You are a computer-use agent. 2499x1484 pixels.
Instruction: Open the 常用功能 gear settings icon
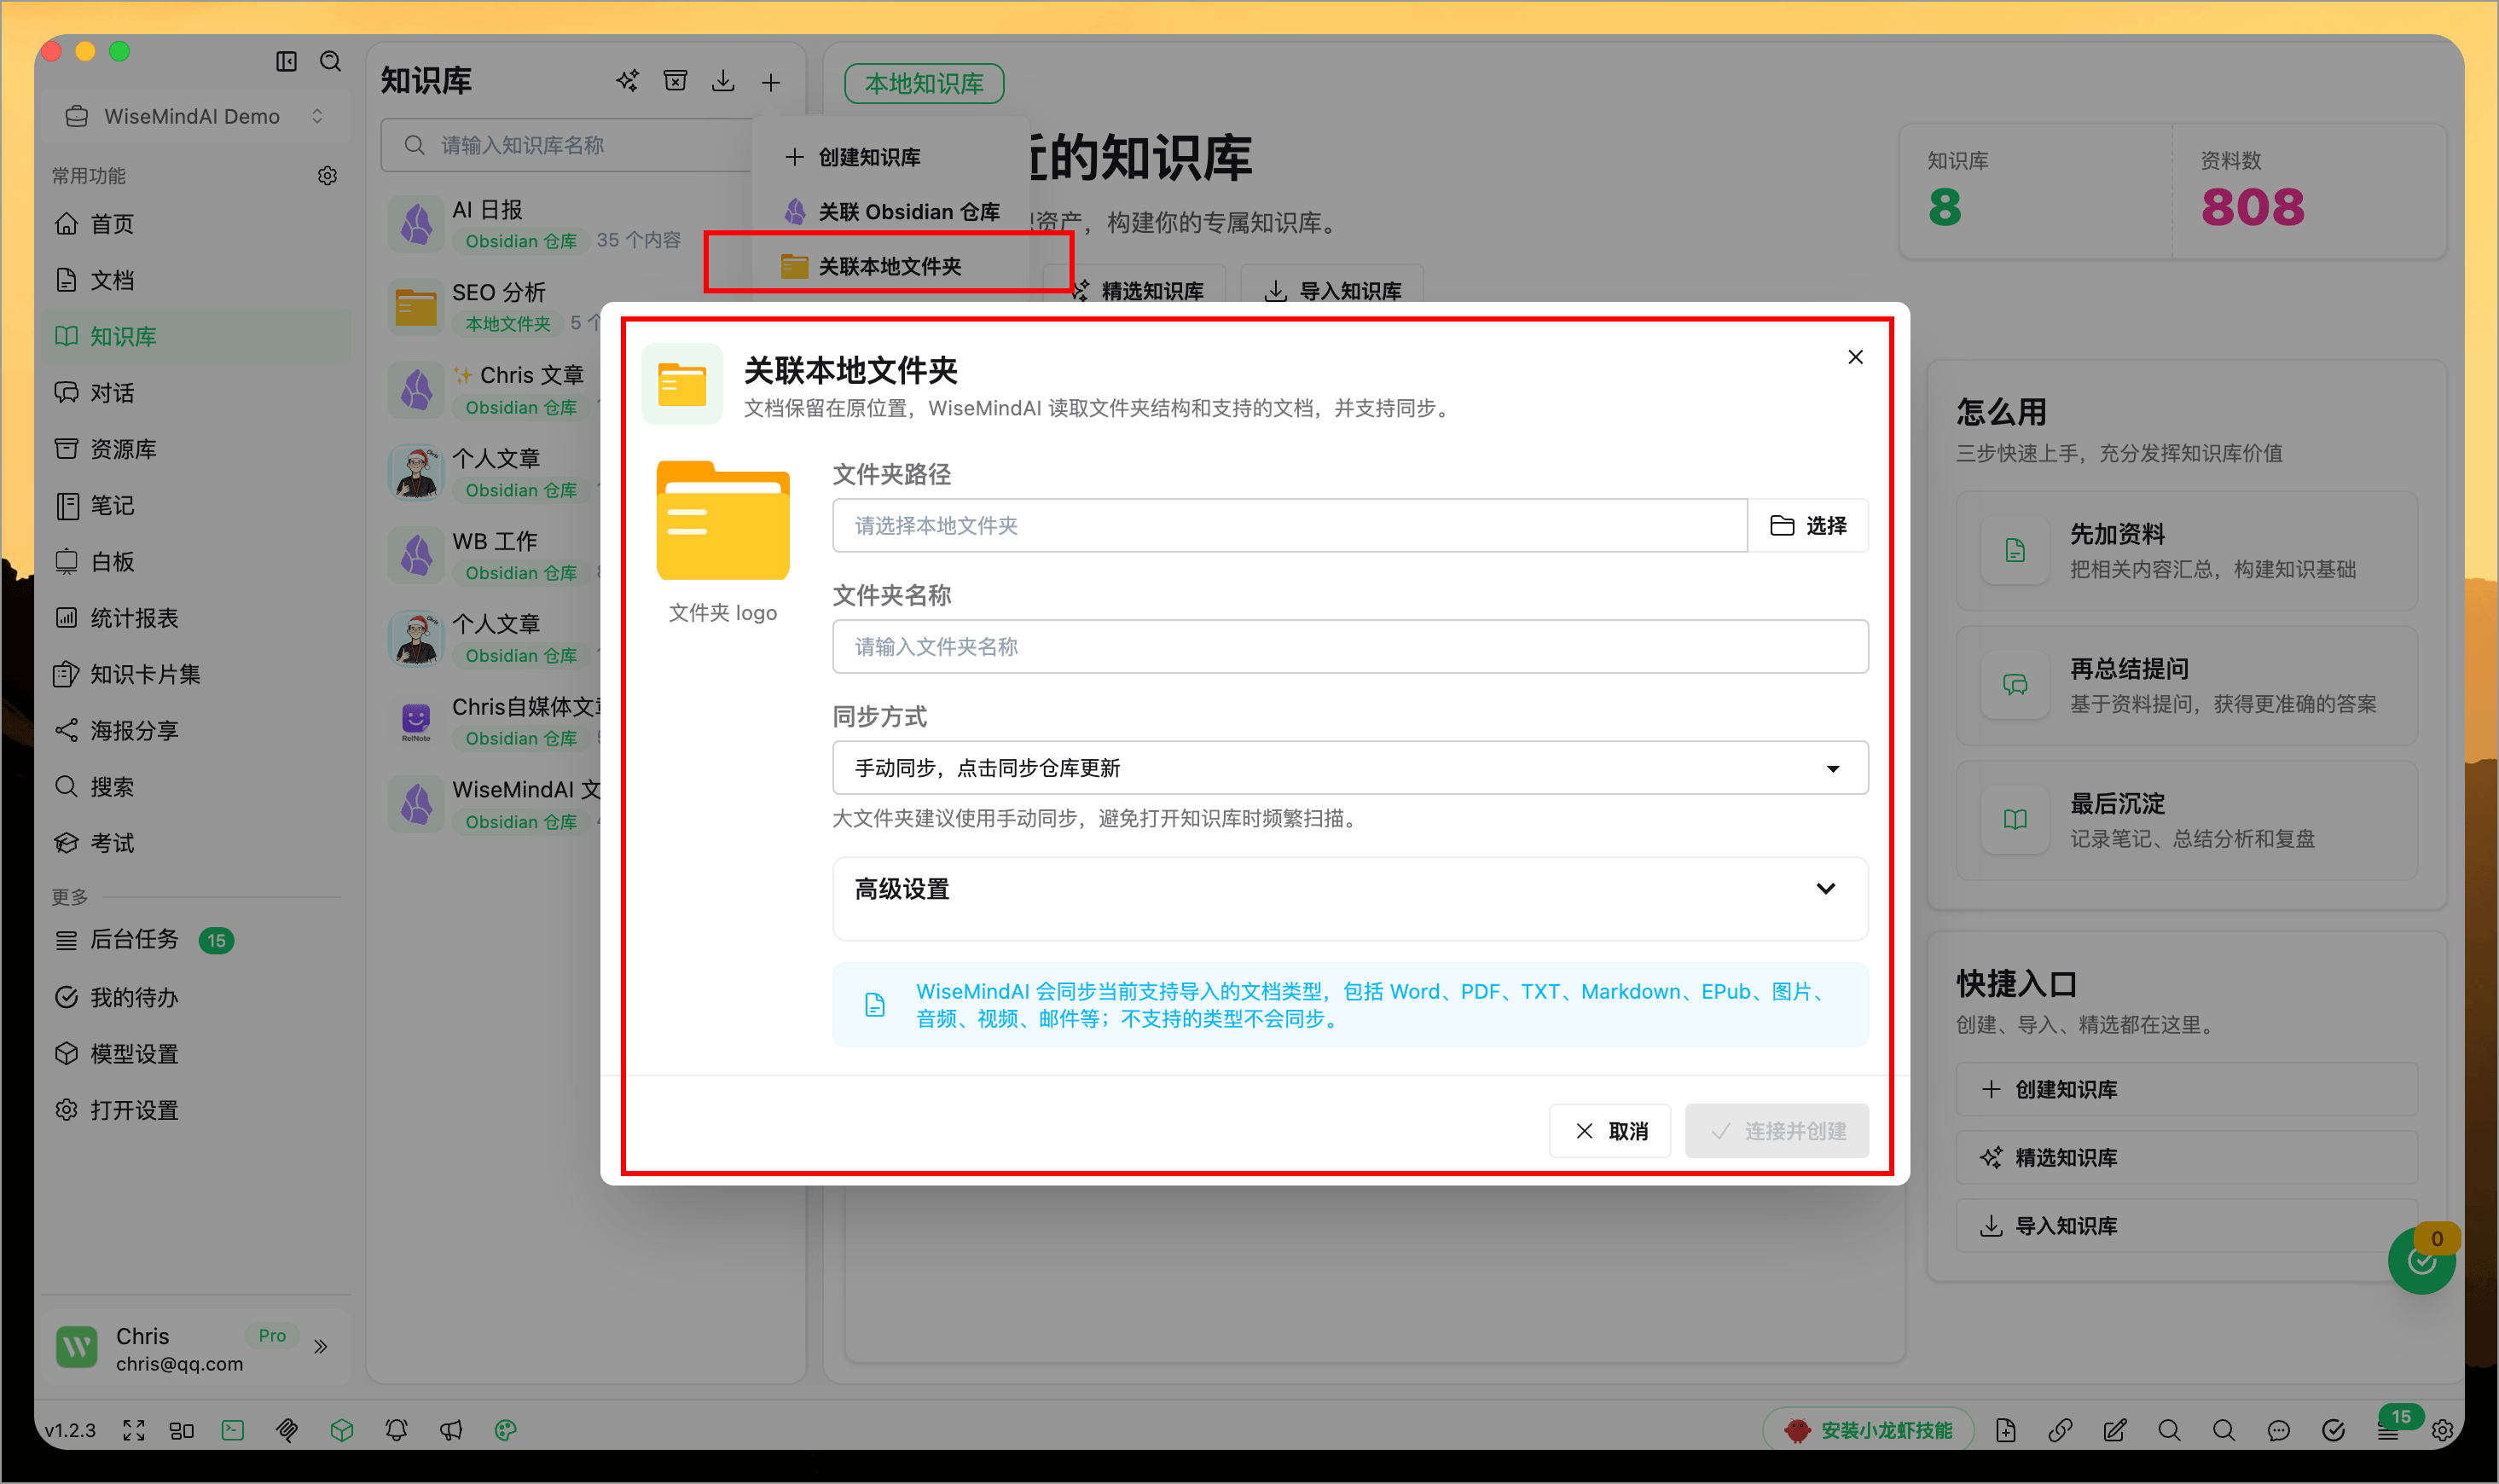click(x=327, y=176)
